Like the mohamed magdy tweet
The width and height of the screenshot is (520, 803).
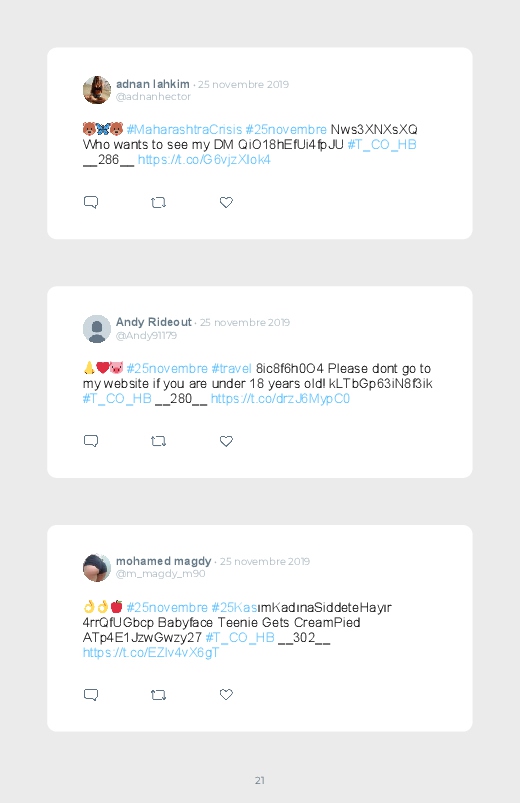pyautogui.click(x=226, y=694)
